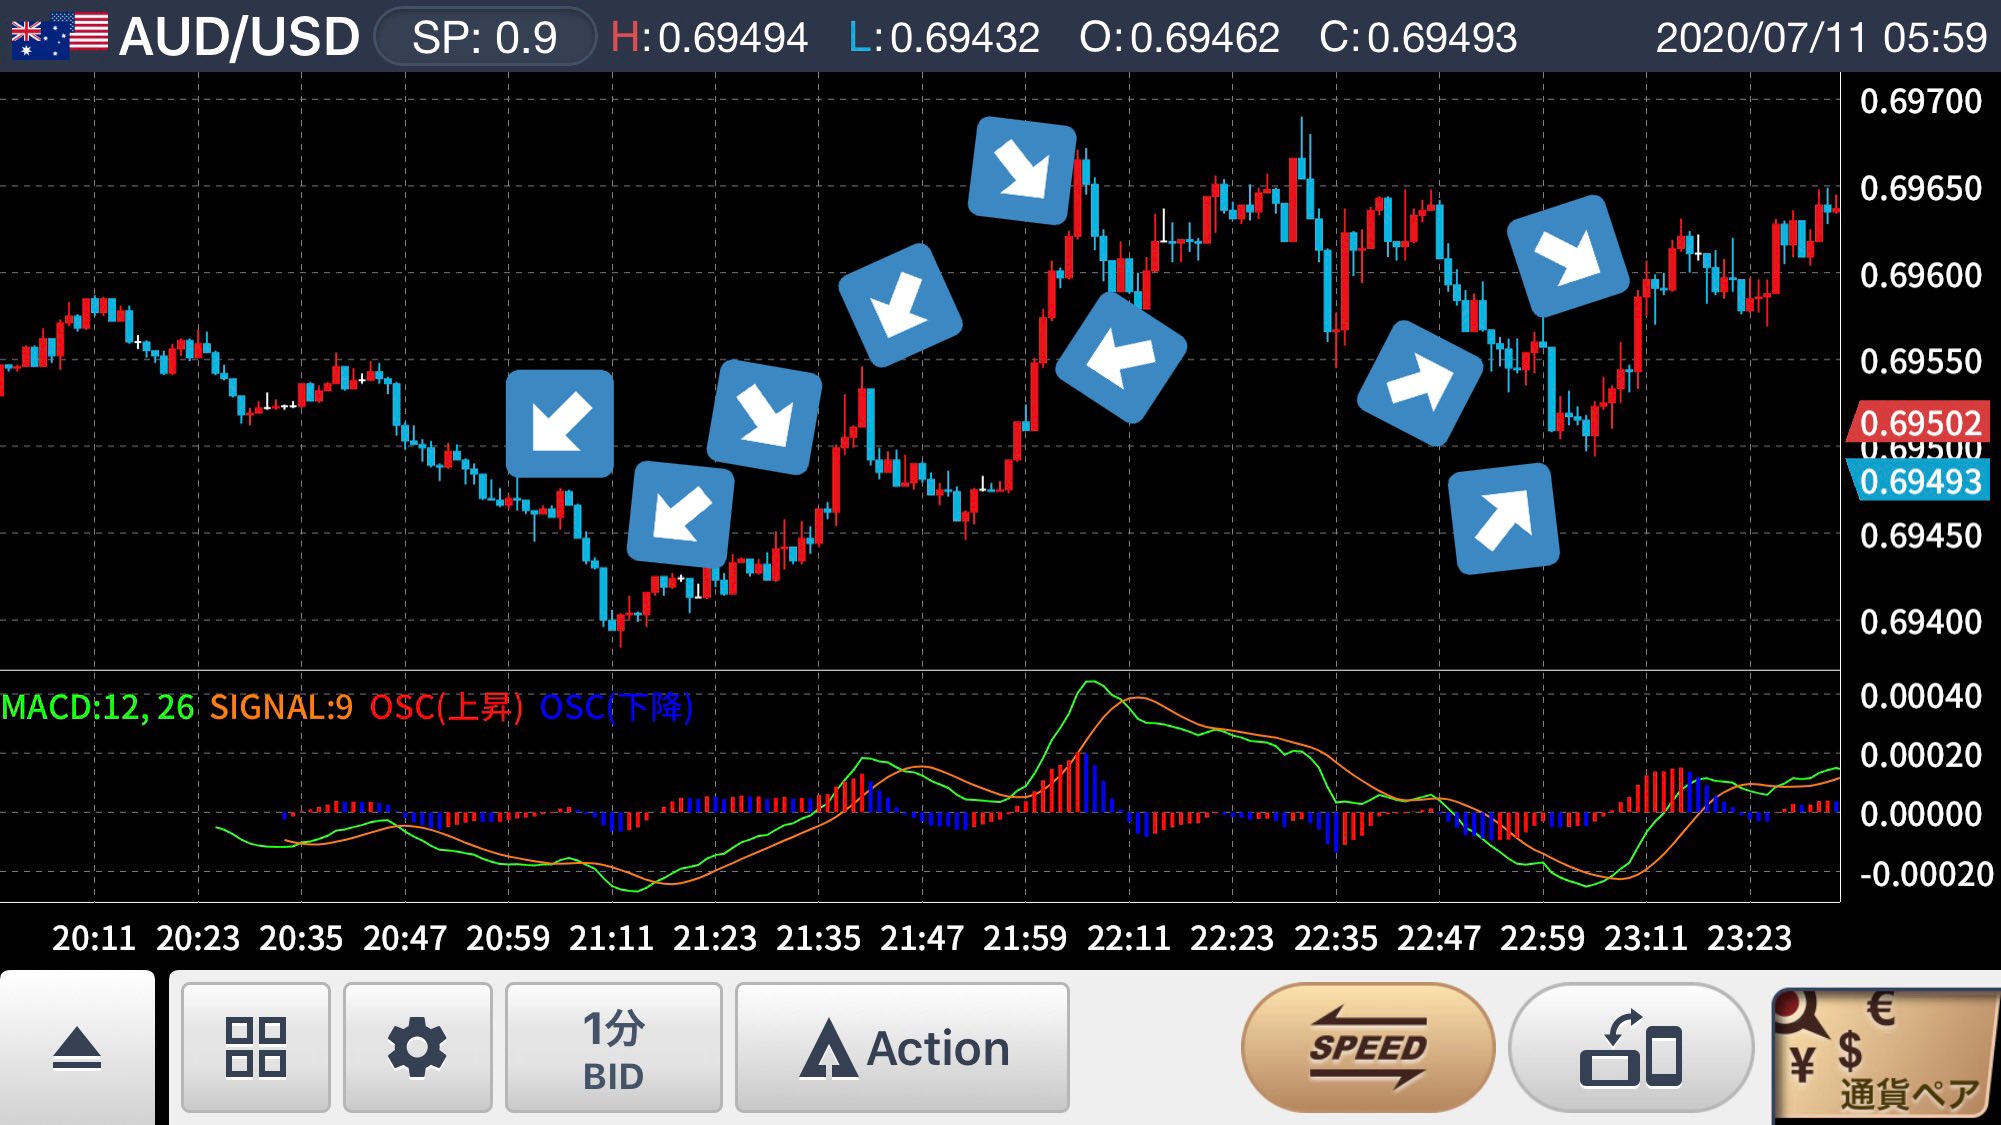
Task: Tap the up-right arrow marker below 0.69500
Action: click(x=1503, y=518)
